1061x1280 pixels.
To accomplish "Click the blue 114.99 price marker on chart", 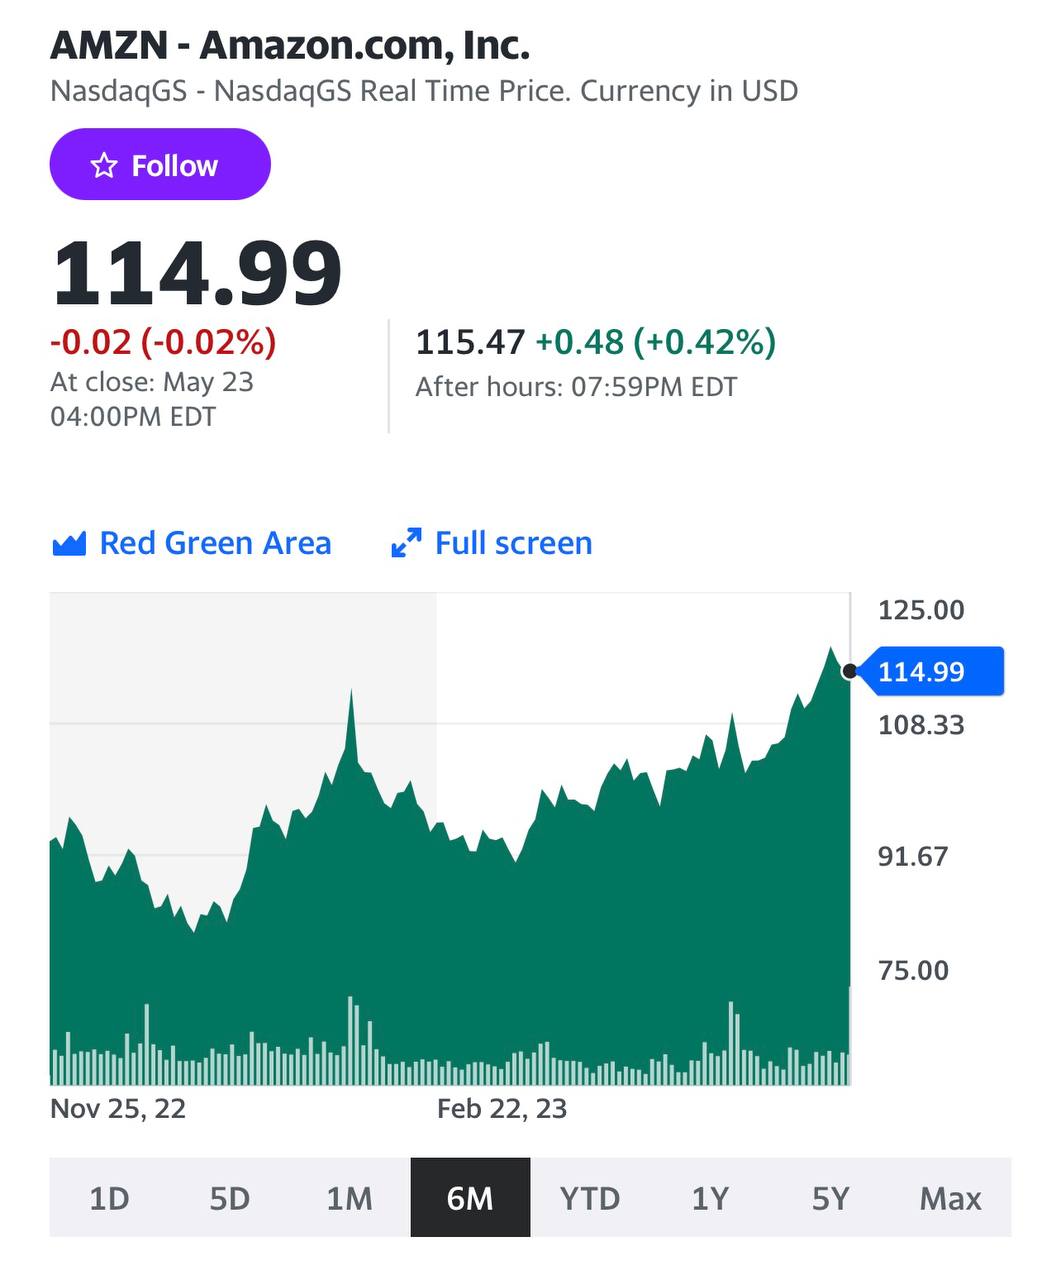I will coord(931,671).
